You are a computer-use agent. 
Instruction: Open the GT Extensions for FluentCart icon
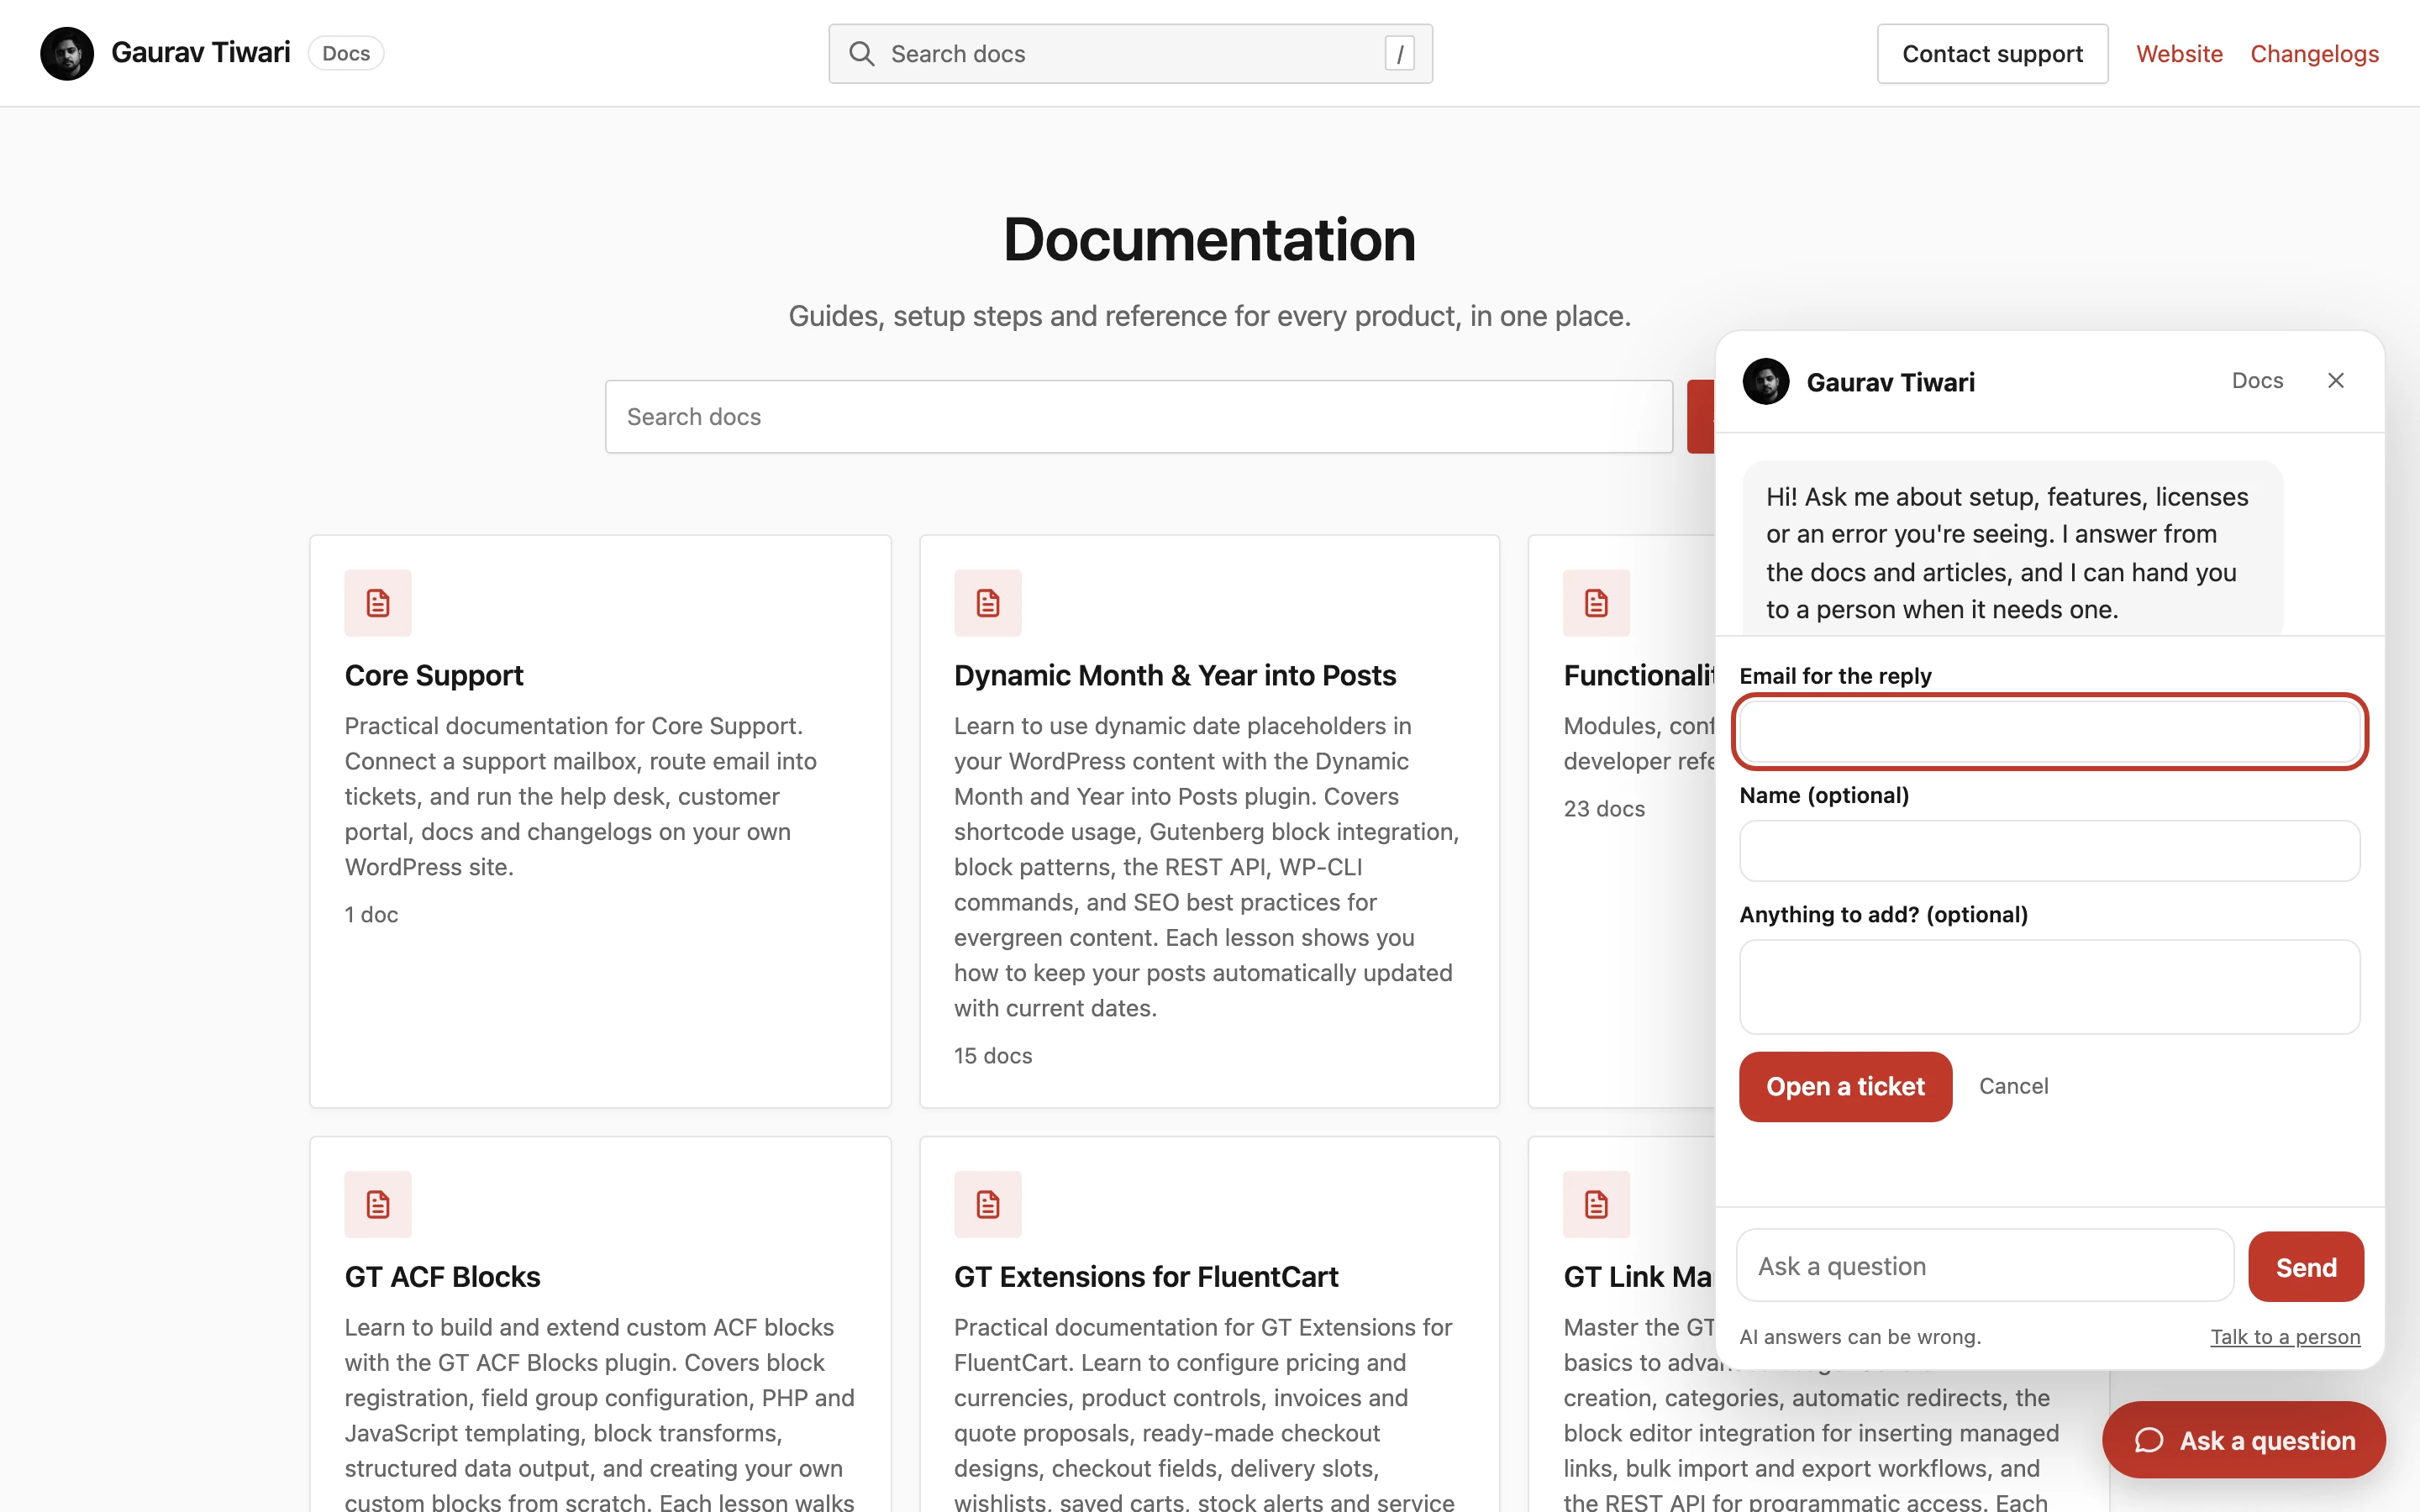[987, 1204]
